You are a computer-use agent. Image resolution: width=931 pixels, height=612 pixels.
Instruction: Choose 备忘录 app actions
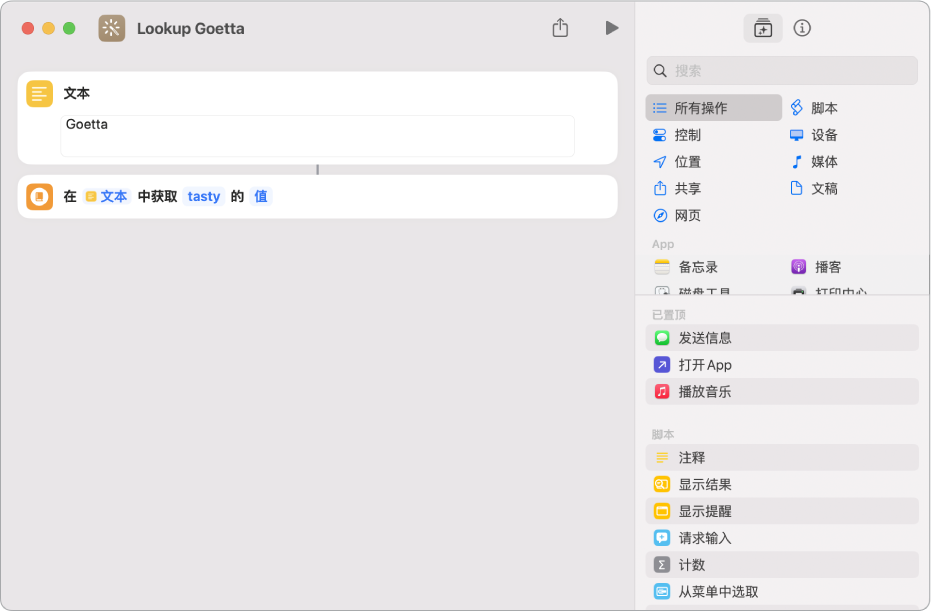tap(686, 267)
